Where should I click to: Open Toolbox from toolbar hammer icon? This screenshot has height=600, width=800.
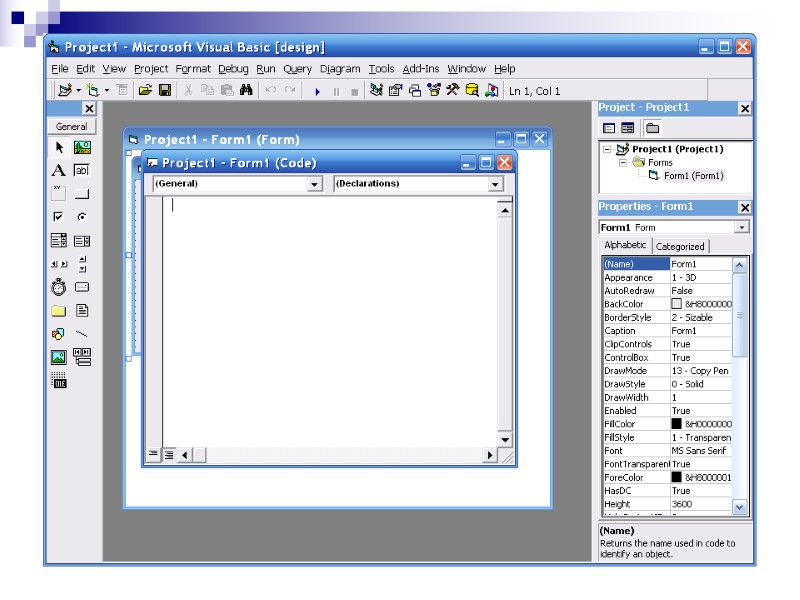pos(453,90)
